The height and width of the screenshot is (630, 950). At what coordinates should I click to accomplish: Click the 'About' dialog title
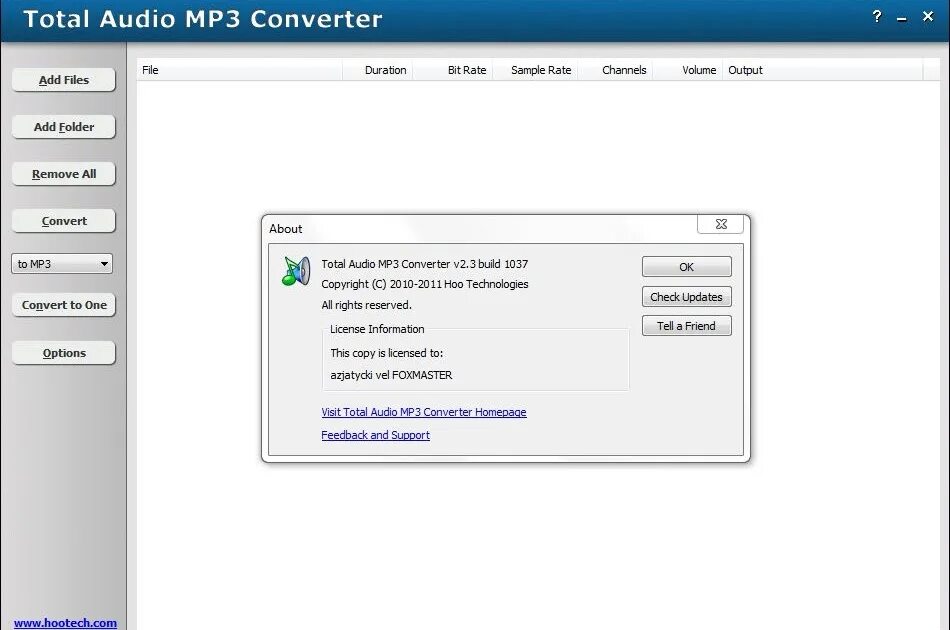285,229
